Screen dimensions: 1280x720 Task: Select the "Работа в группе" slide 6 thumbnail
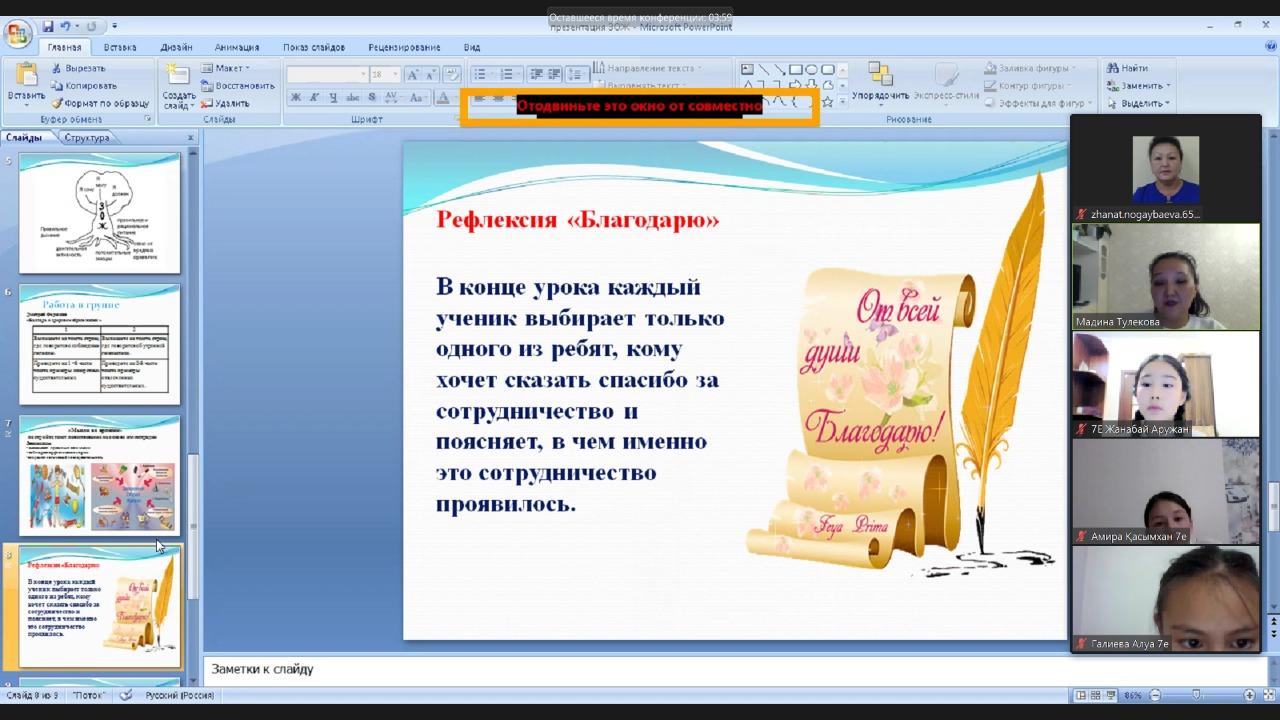tap(99, 344)
